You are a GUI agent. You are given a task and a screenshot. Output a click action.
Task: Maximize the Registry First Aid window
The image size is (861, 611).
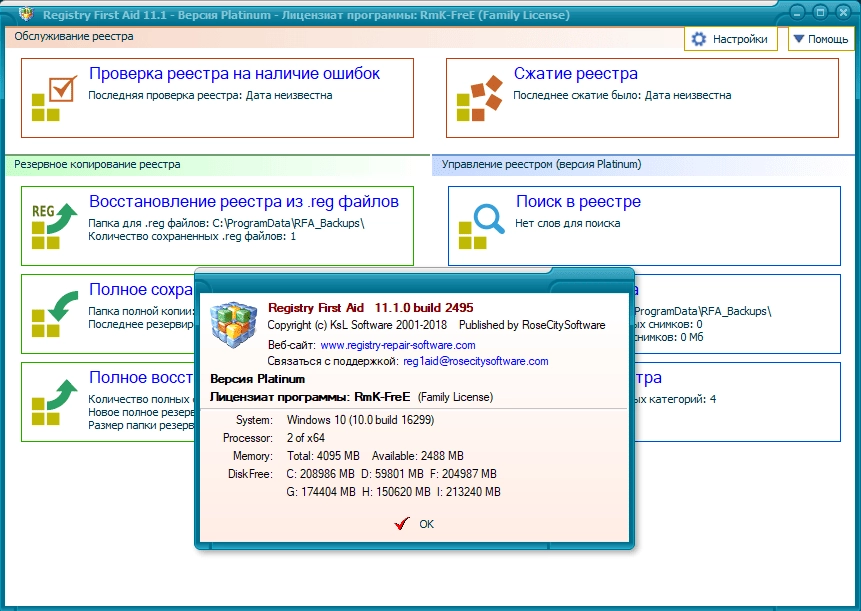coord(820,12)
